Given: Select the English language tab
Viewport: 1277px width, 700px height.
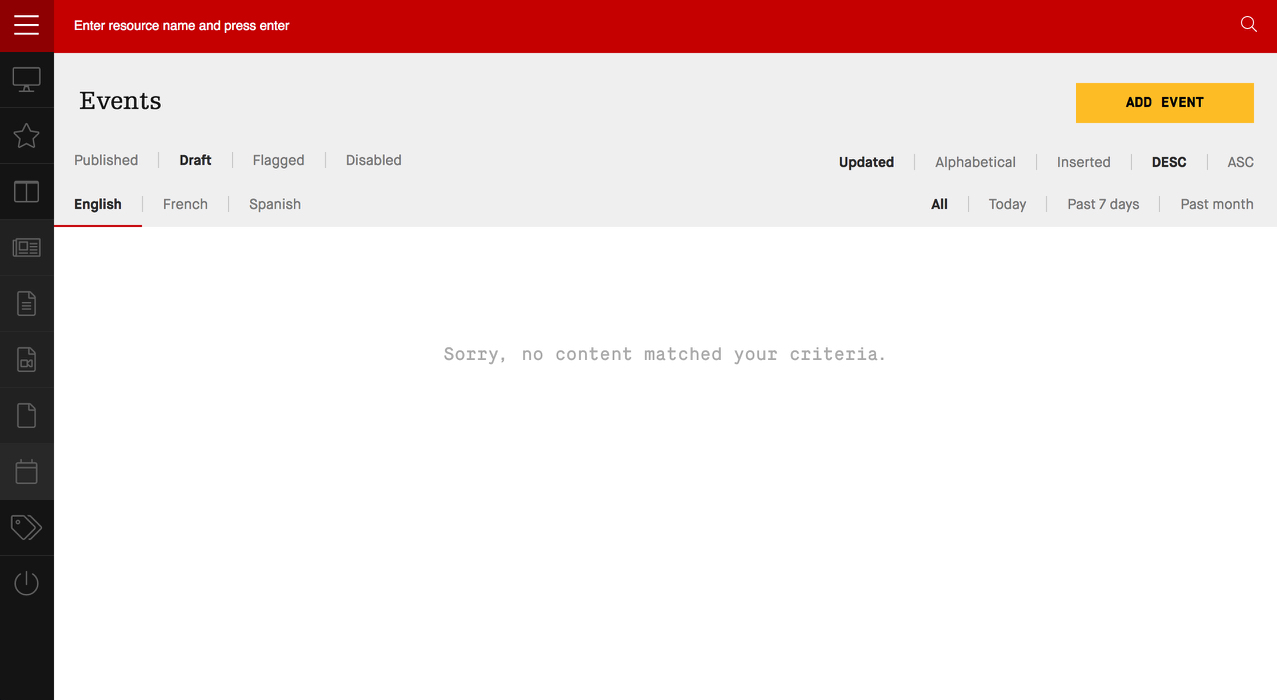Looking at the screenshot, I should coord(98,204).
